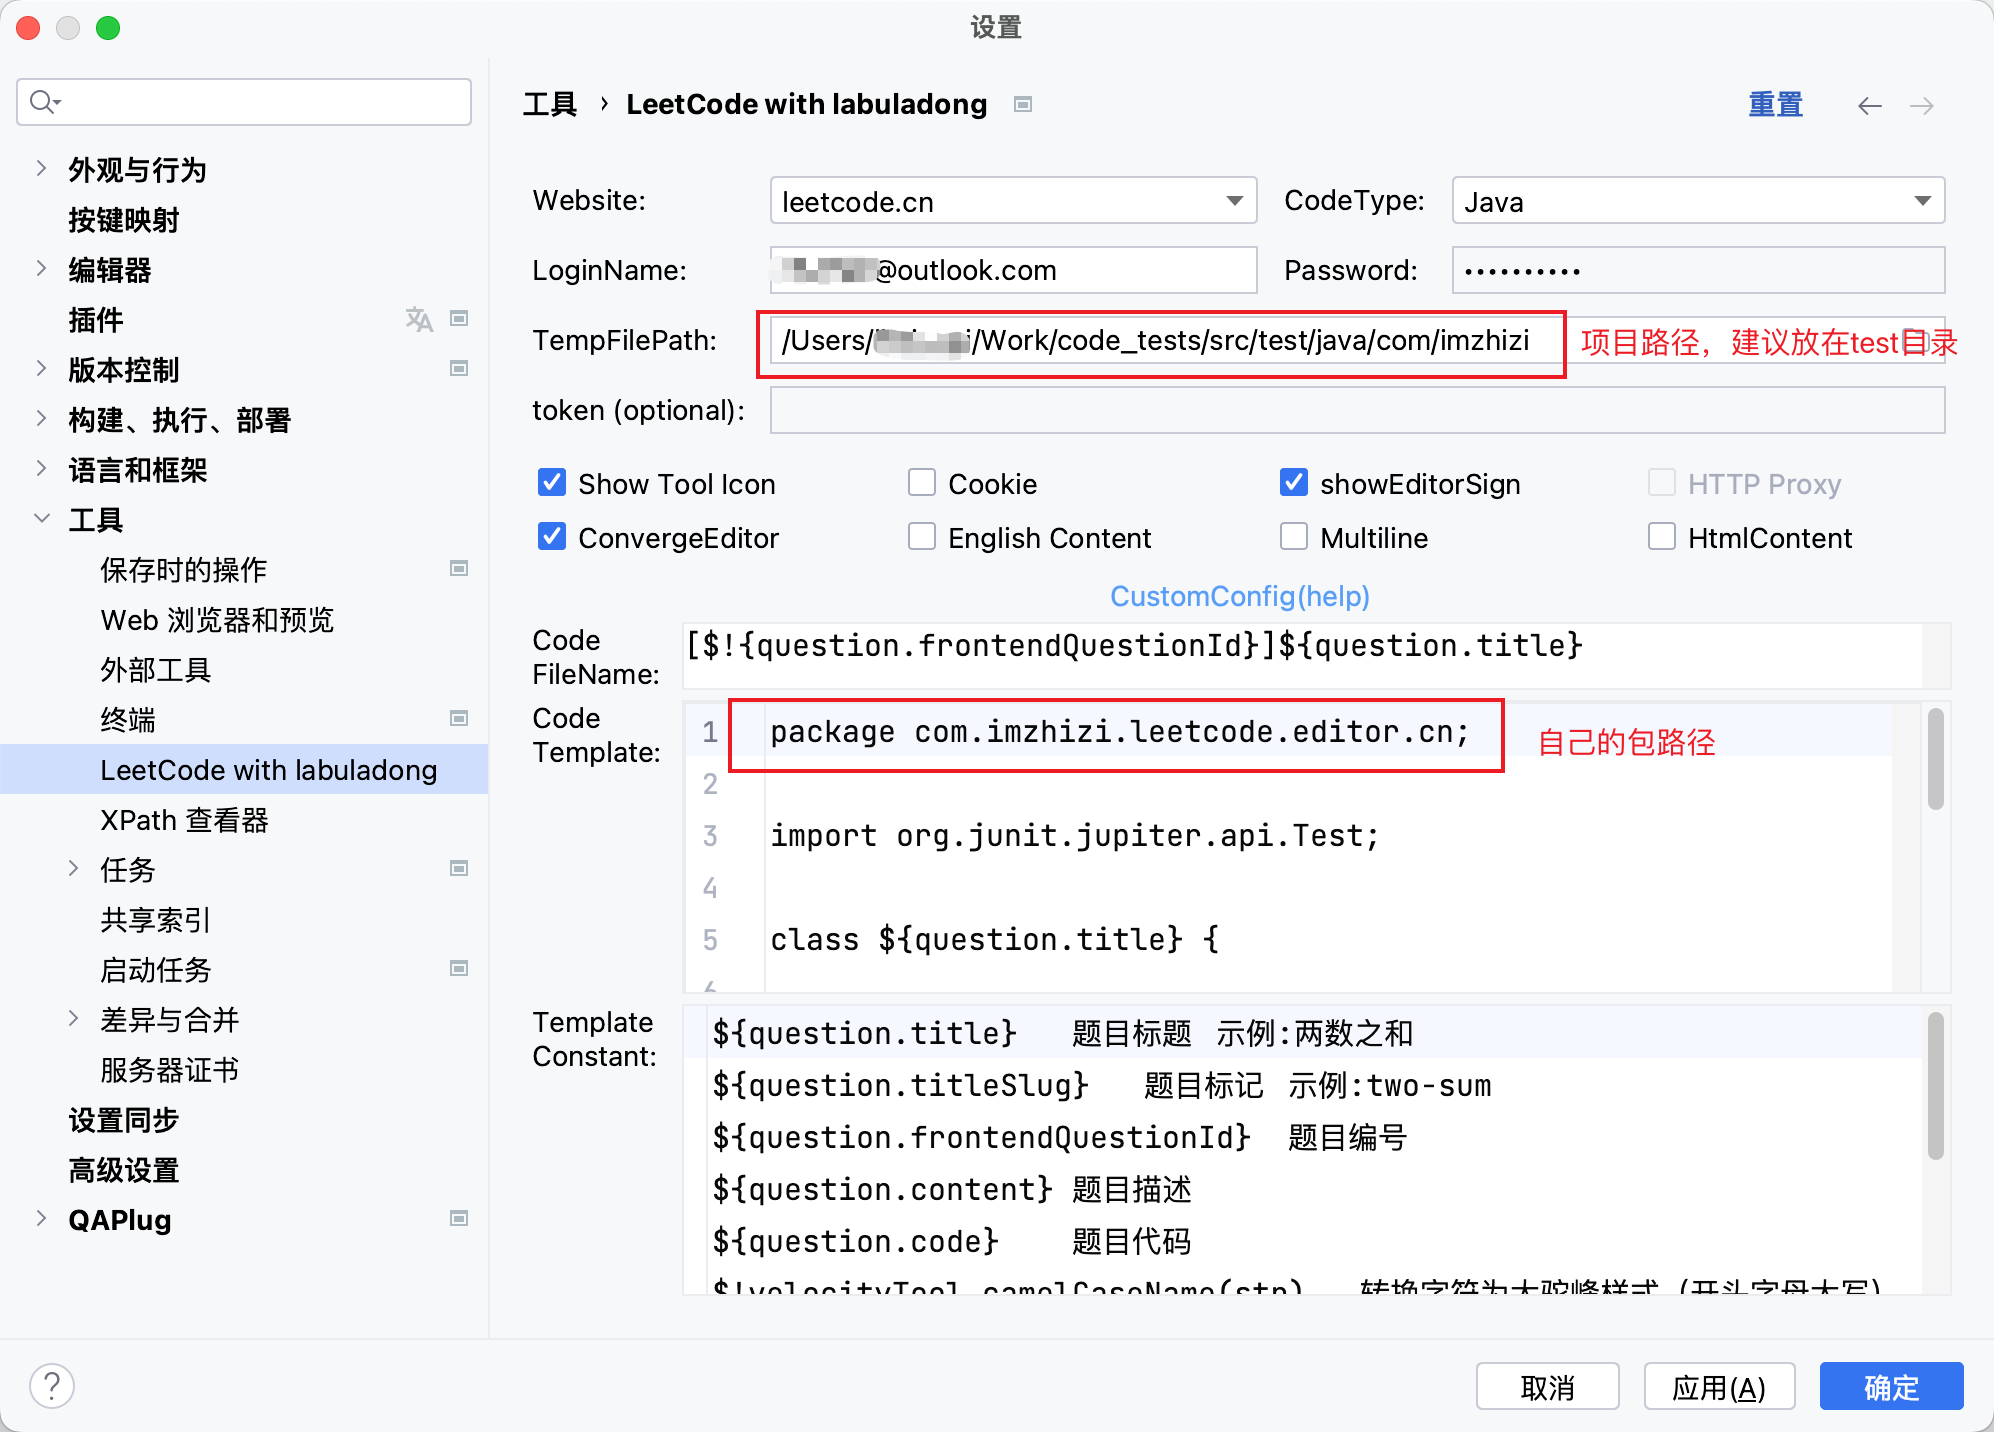Image resolution: width=1994 pixels, height=1432 pixels.
Task: Select XPath 查看器 in the sidebar
Action: click(x=184, y=820)
